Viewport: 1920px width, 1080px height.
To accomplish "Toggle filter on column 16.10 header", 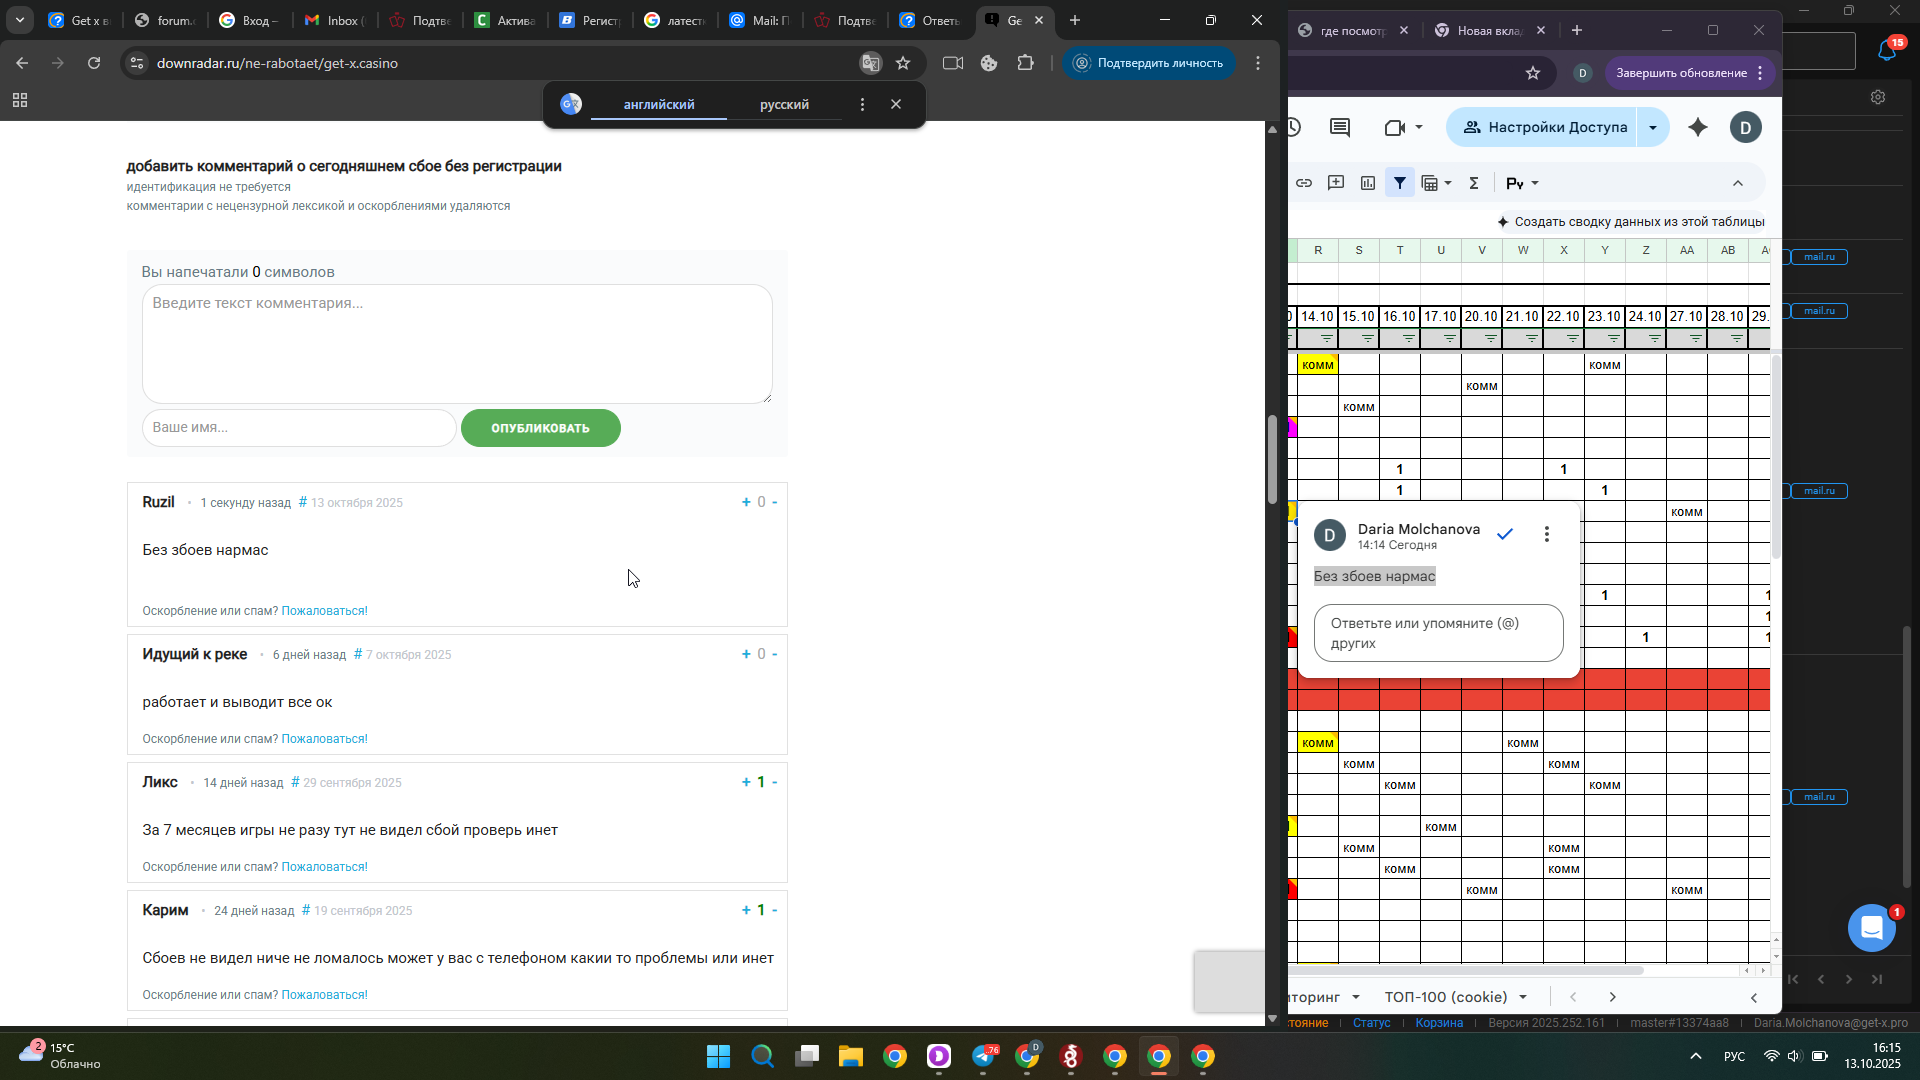I will 1408,339.
